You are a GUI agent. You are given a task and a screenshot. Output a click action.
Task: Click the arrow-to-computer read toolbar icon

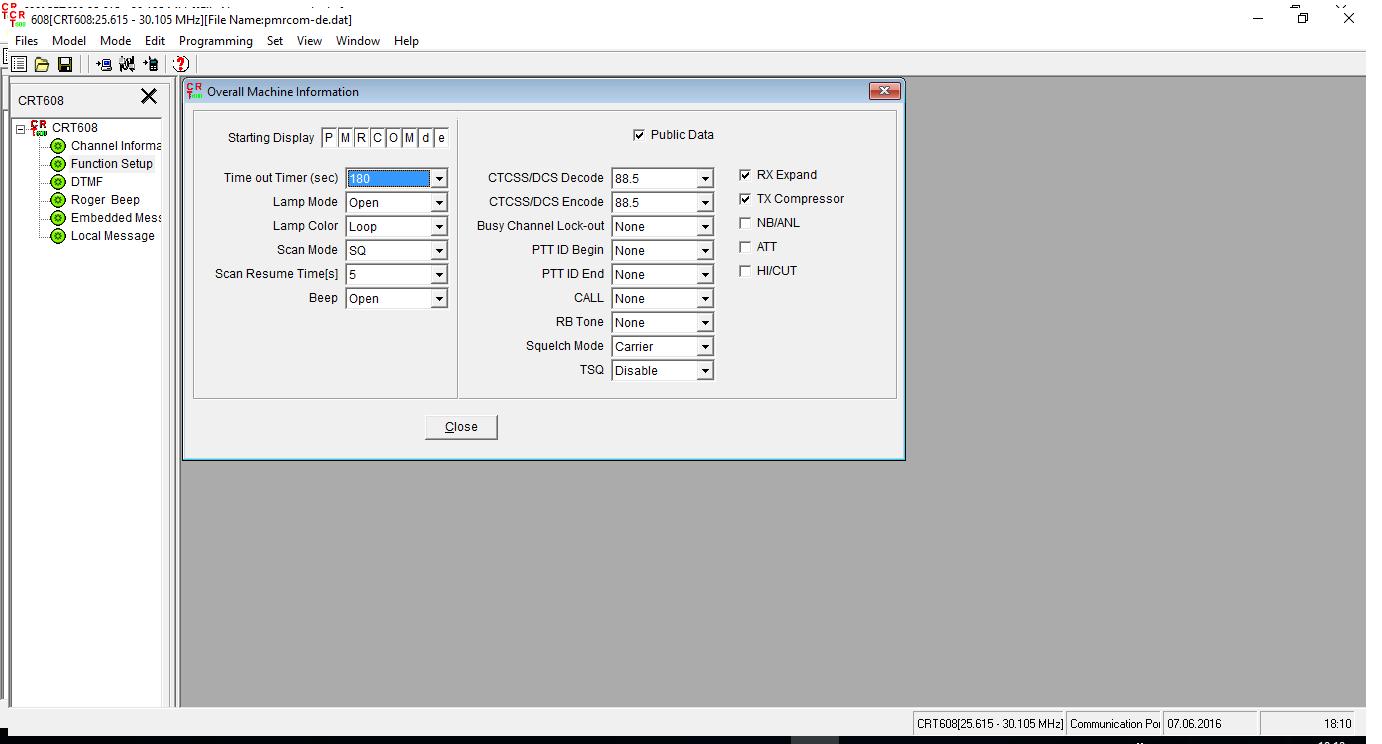(x=104, y=64)
